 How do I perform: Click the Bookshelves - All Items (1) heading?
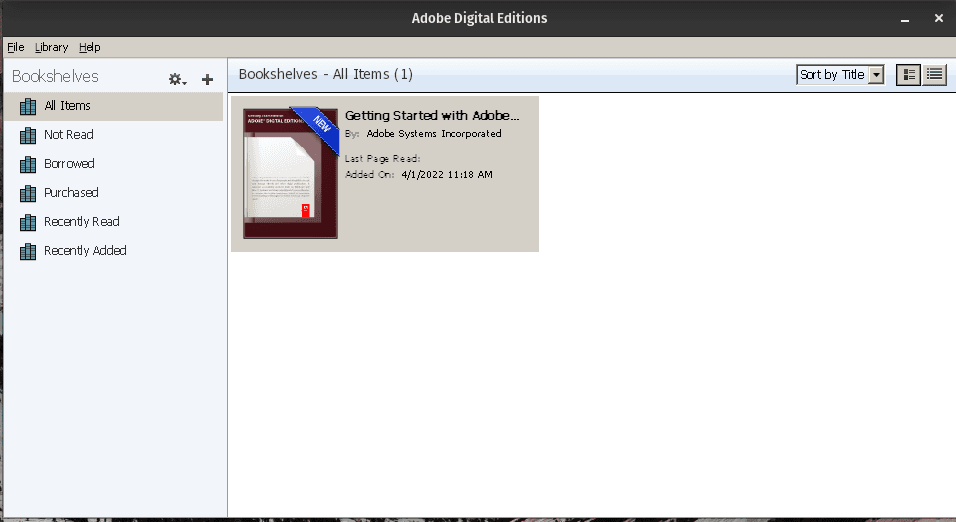(x=326, y=74)
